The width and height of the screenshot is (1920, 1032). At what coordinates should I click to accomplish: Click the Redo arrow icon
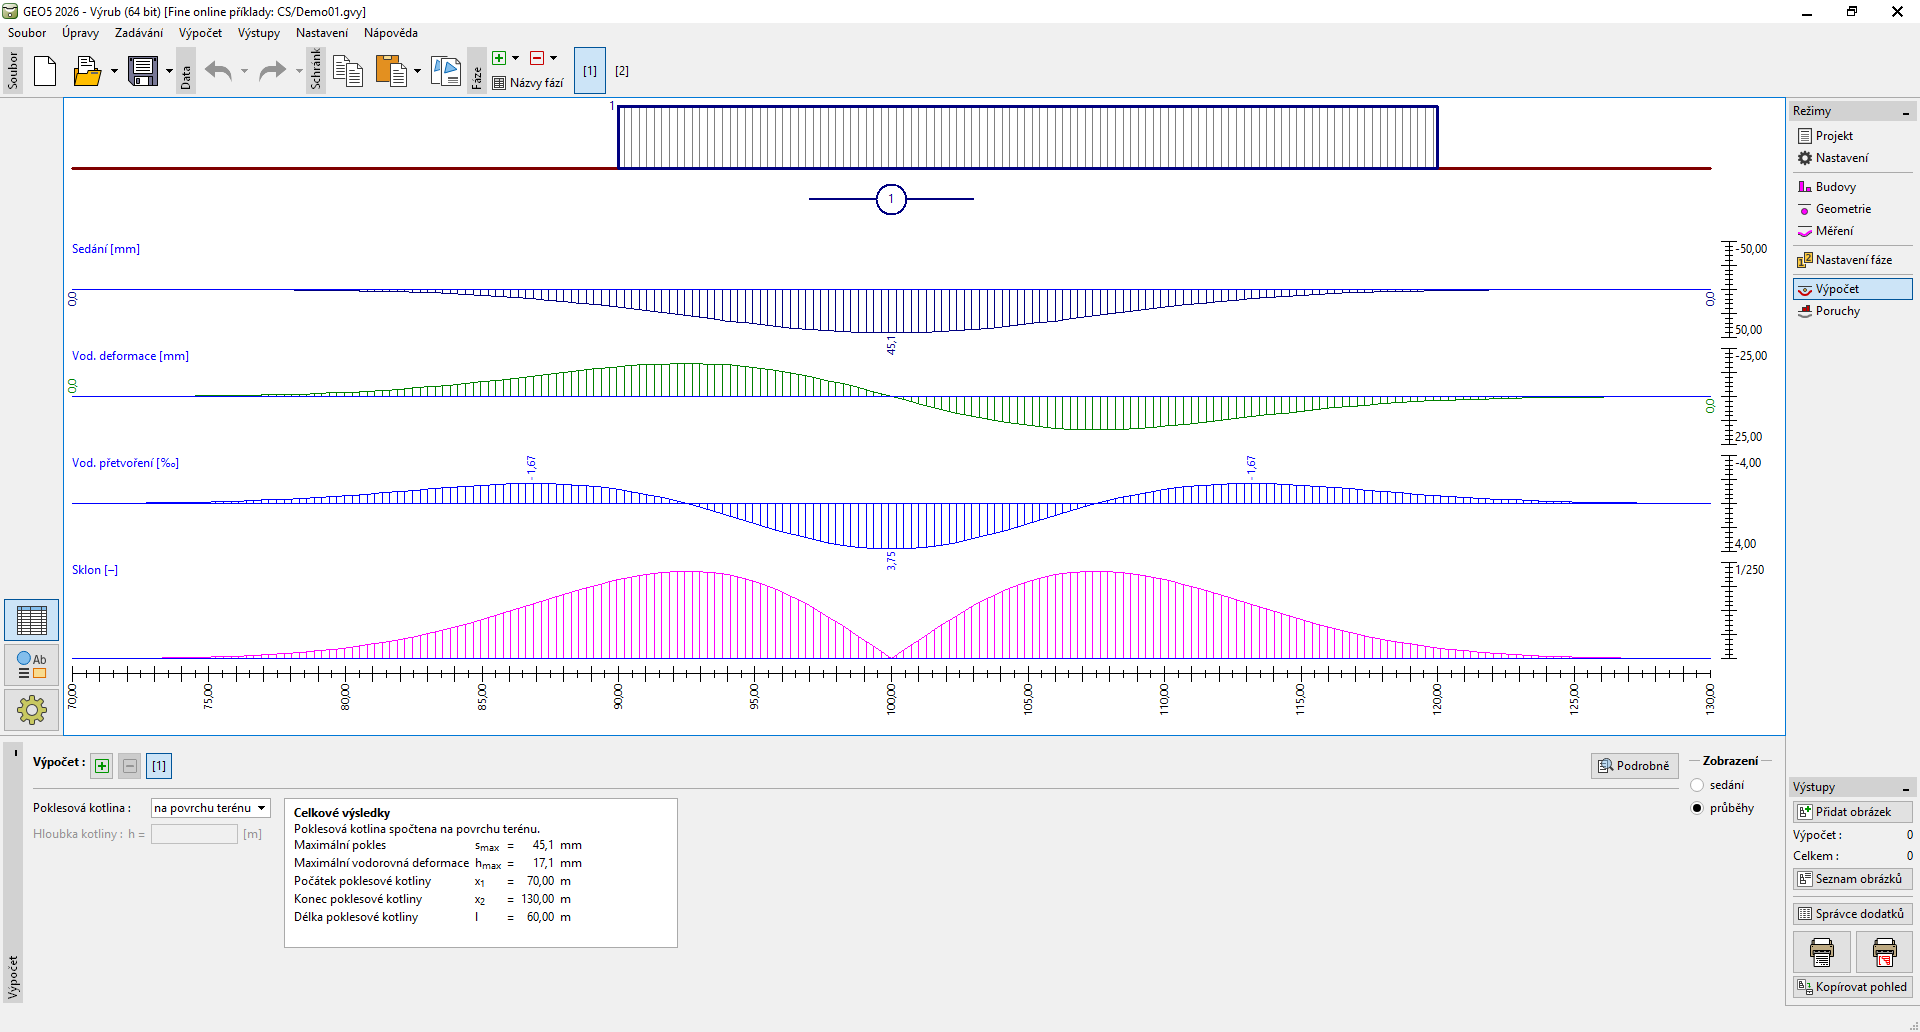pos(272,71)
